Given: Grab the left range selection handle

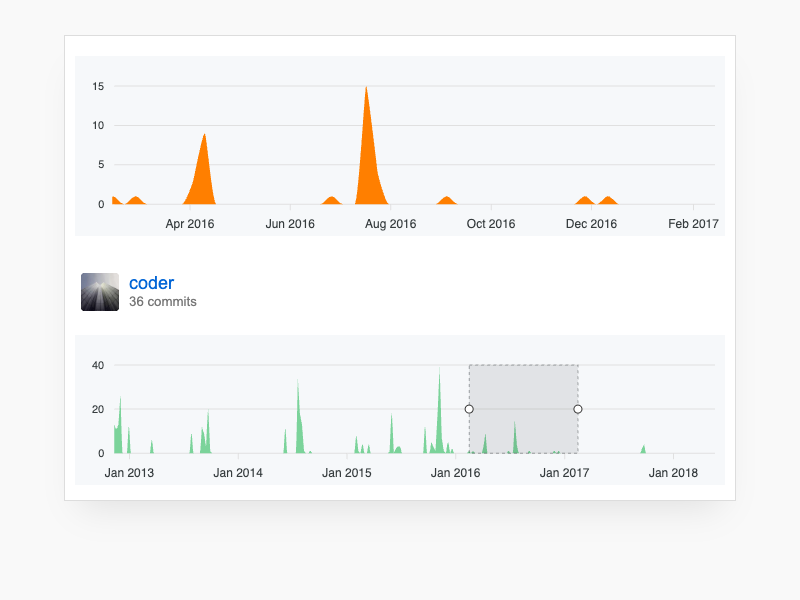Looking at the screenshot, I should [x=469, y=409].
